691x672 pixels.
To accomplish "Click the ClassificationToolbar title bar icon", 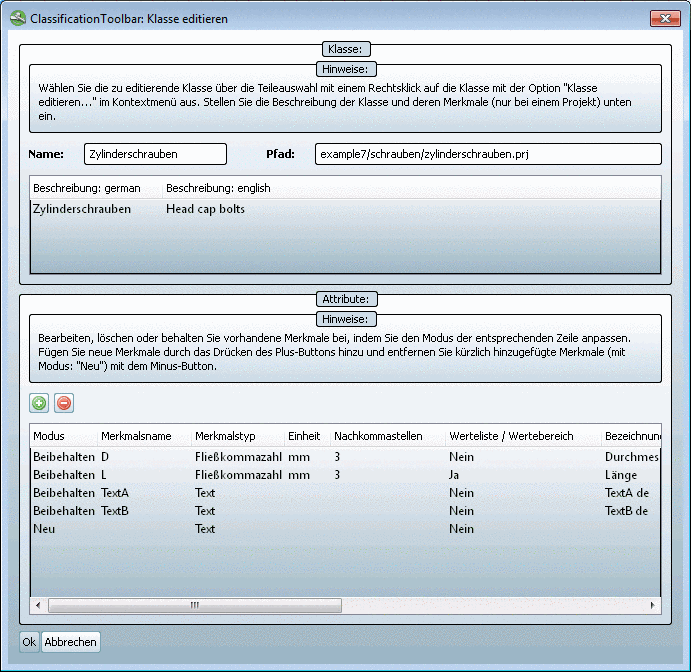I will pos(18,19).
